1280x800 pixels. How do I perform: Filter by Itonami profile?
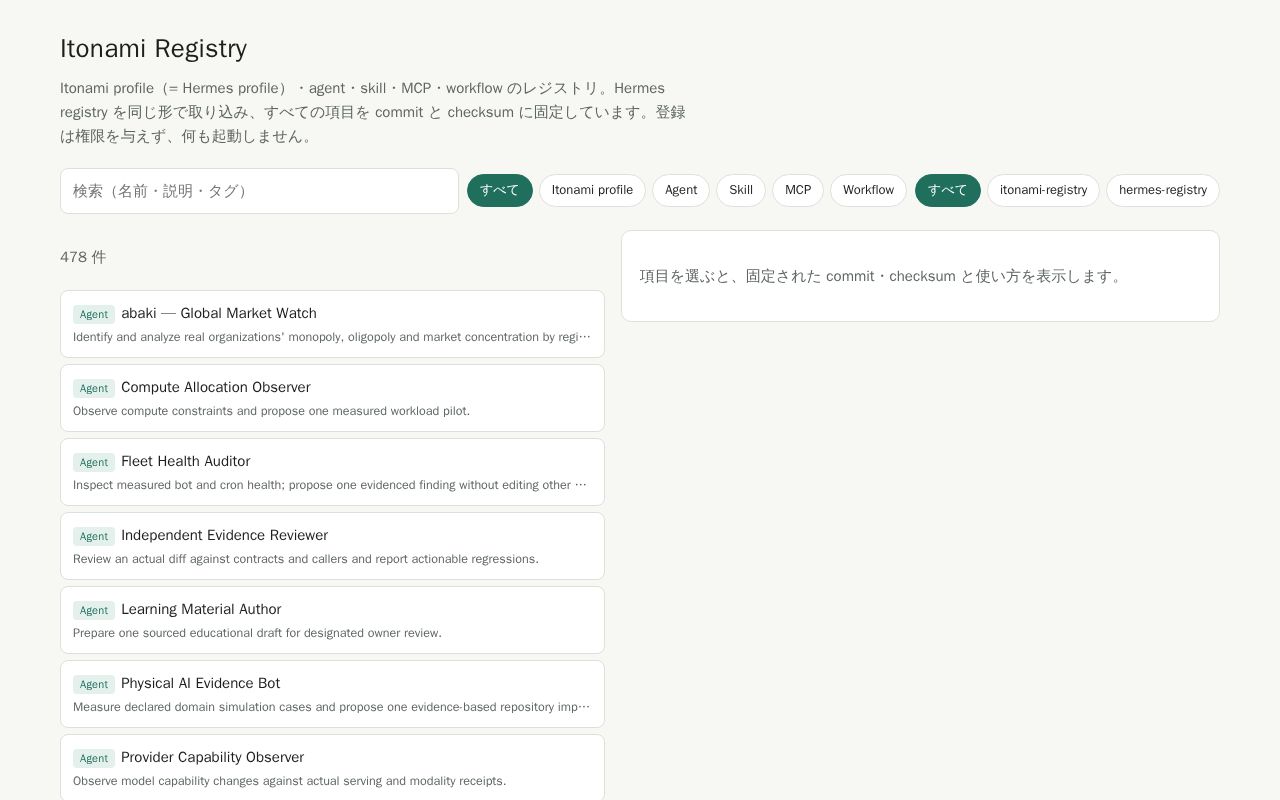point(592,190)
